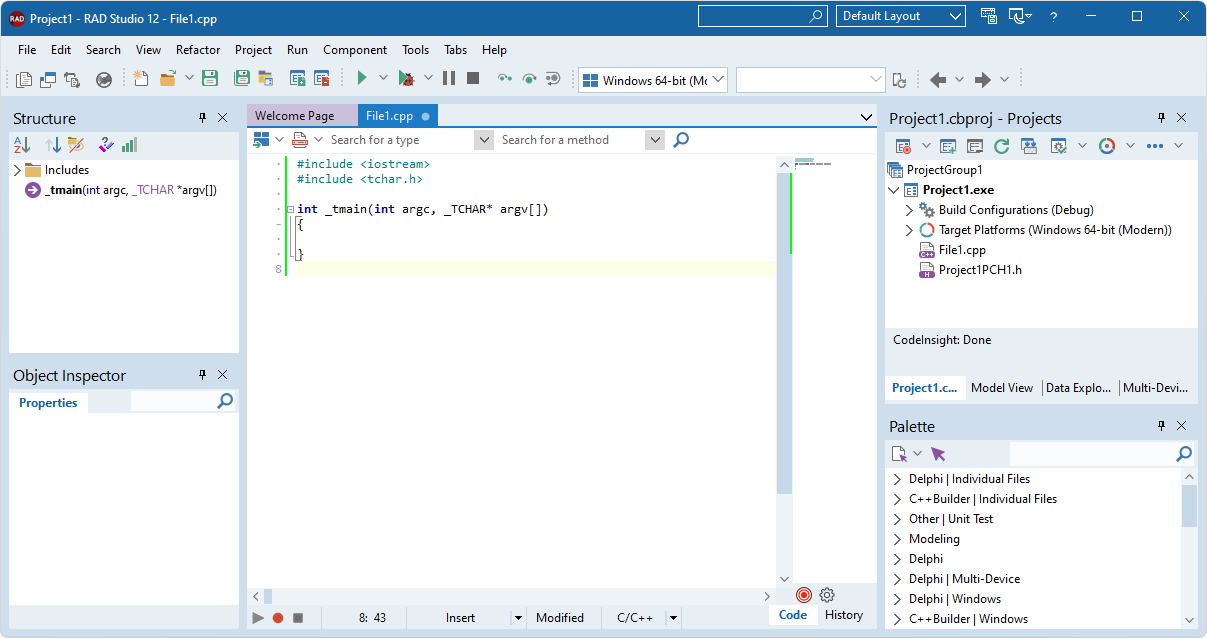The width and height of the screenshot is (1207, 638).
Task: Pin the Palette panel
Action: (x=1161, y=425)
